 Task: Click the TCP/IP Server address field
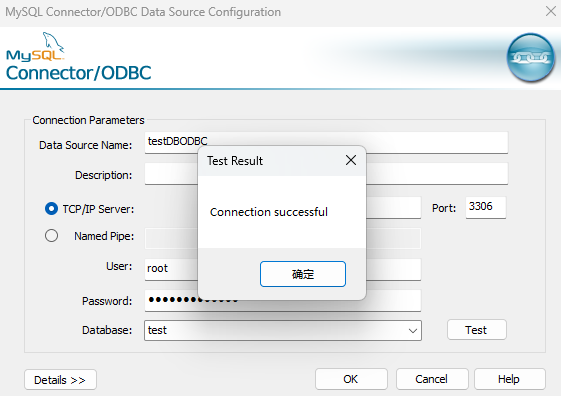coord(394,207)
